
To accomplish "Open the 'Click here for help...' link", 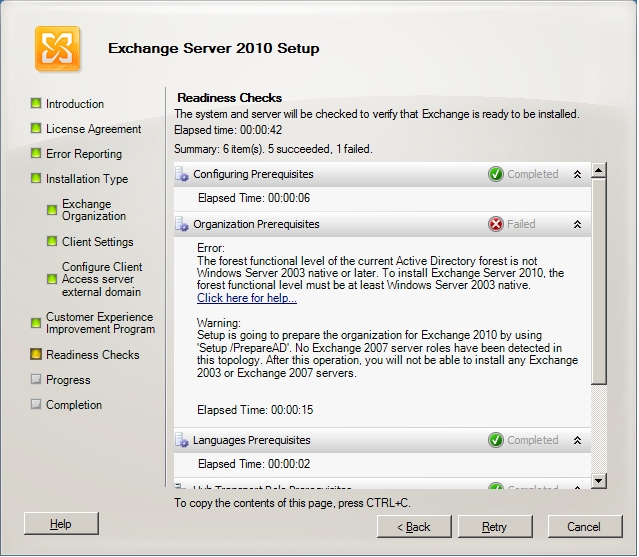I will pyautogui.click(x=247, y=298).
